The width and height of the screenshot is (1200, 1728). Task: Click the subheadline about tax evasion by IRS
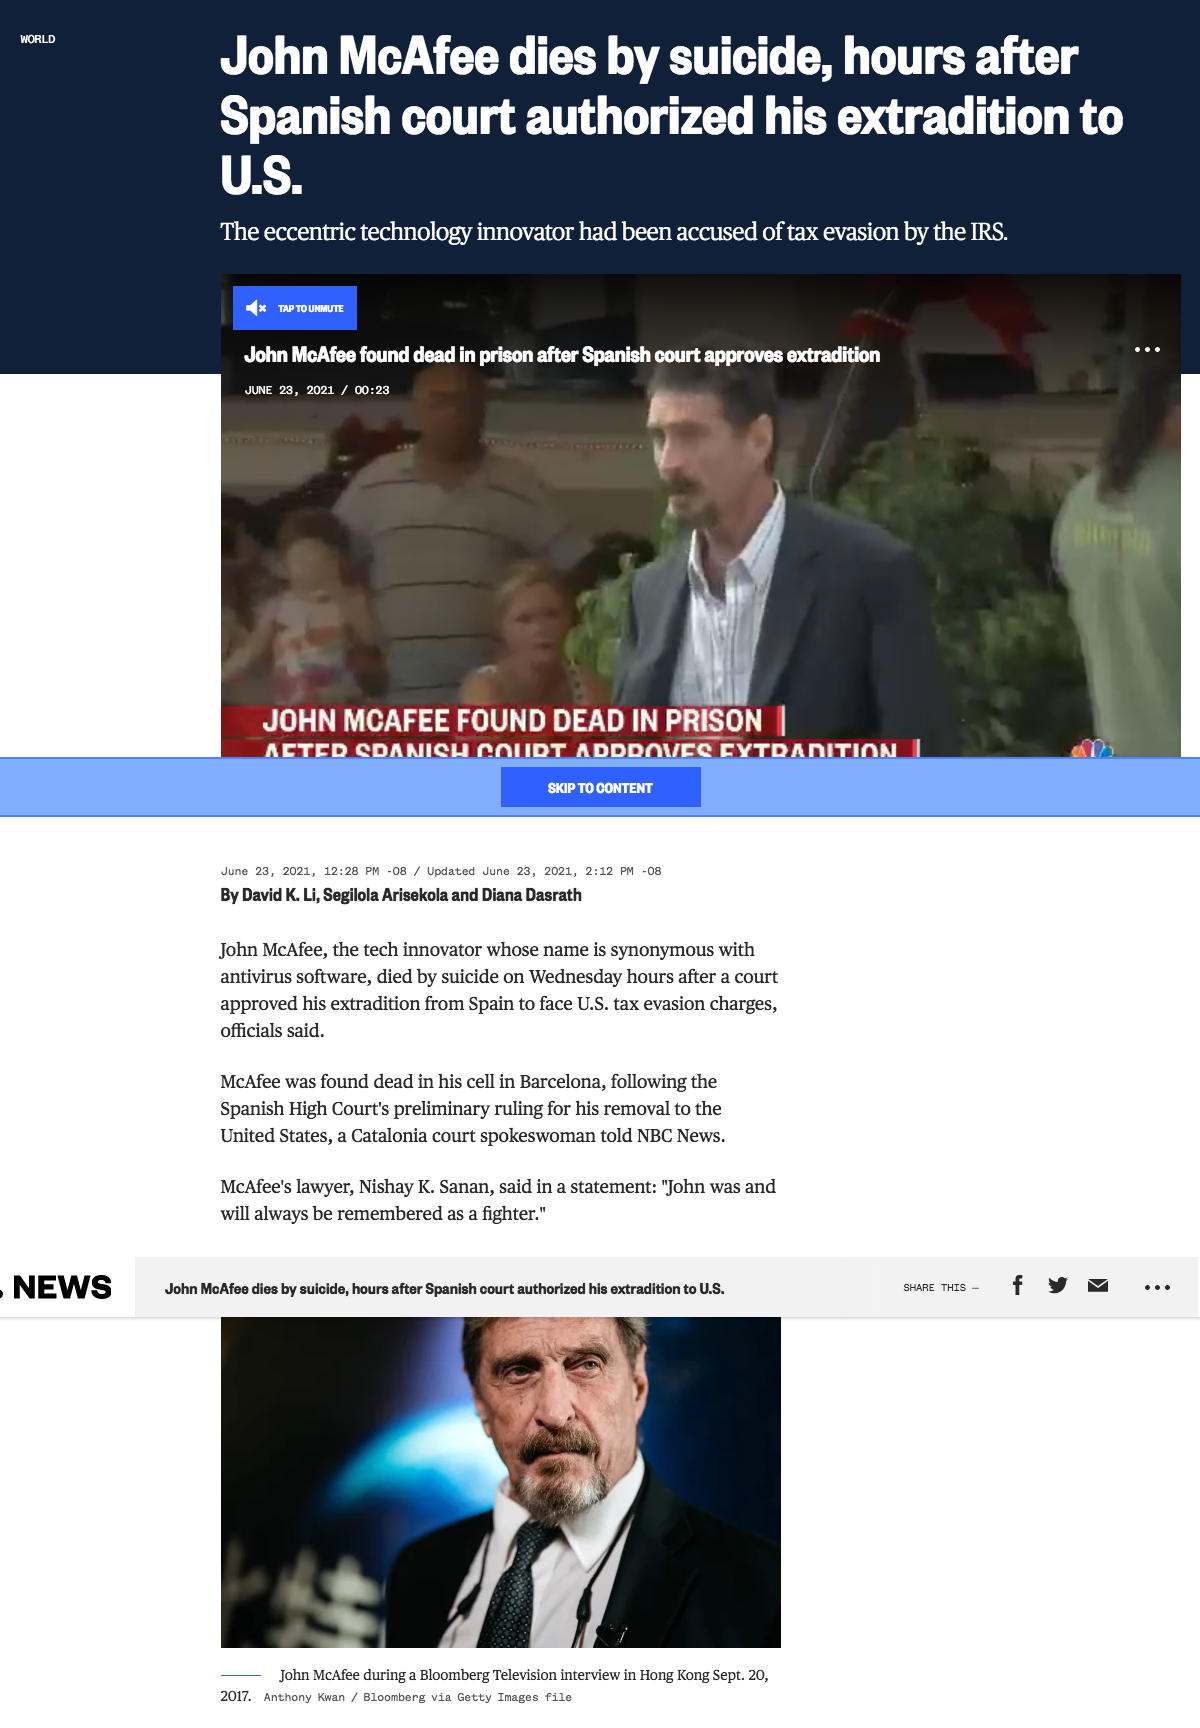coord(614,232)
